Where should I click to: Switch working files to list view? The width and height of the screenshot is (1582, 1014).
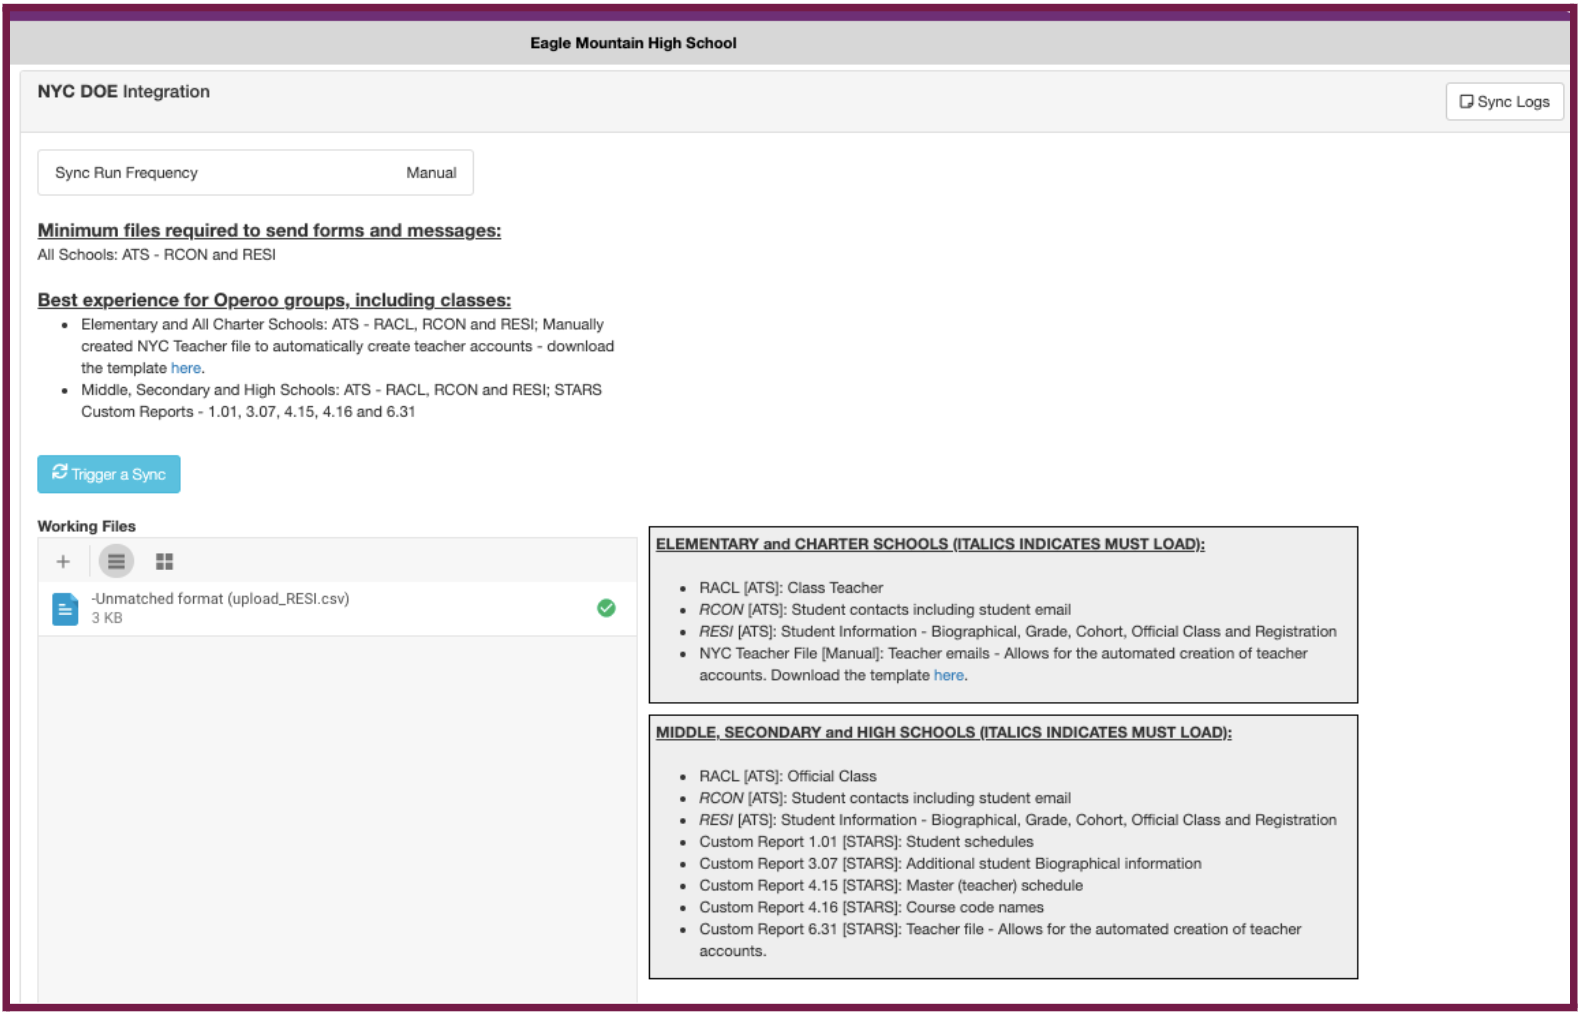point(116,562)
